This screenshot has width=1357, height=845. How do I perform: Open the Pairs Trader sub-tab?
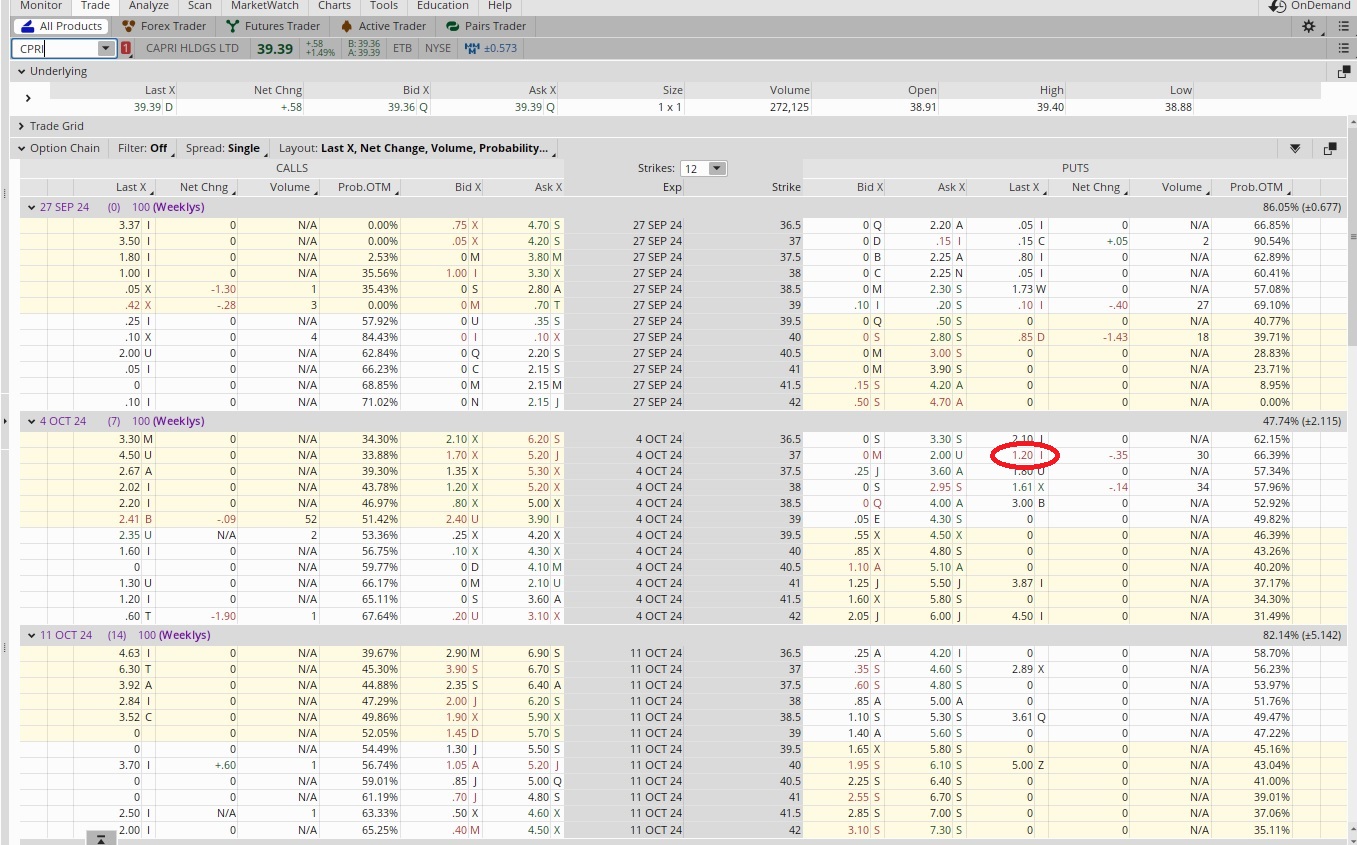(x=486, y=26)
